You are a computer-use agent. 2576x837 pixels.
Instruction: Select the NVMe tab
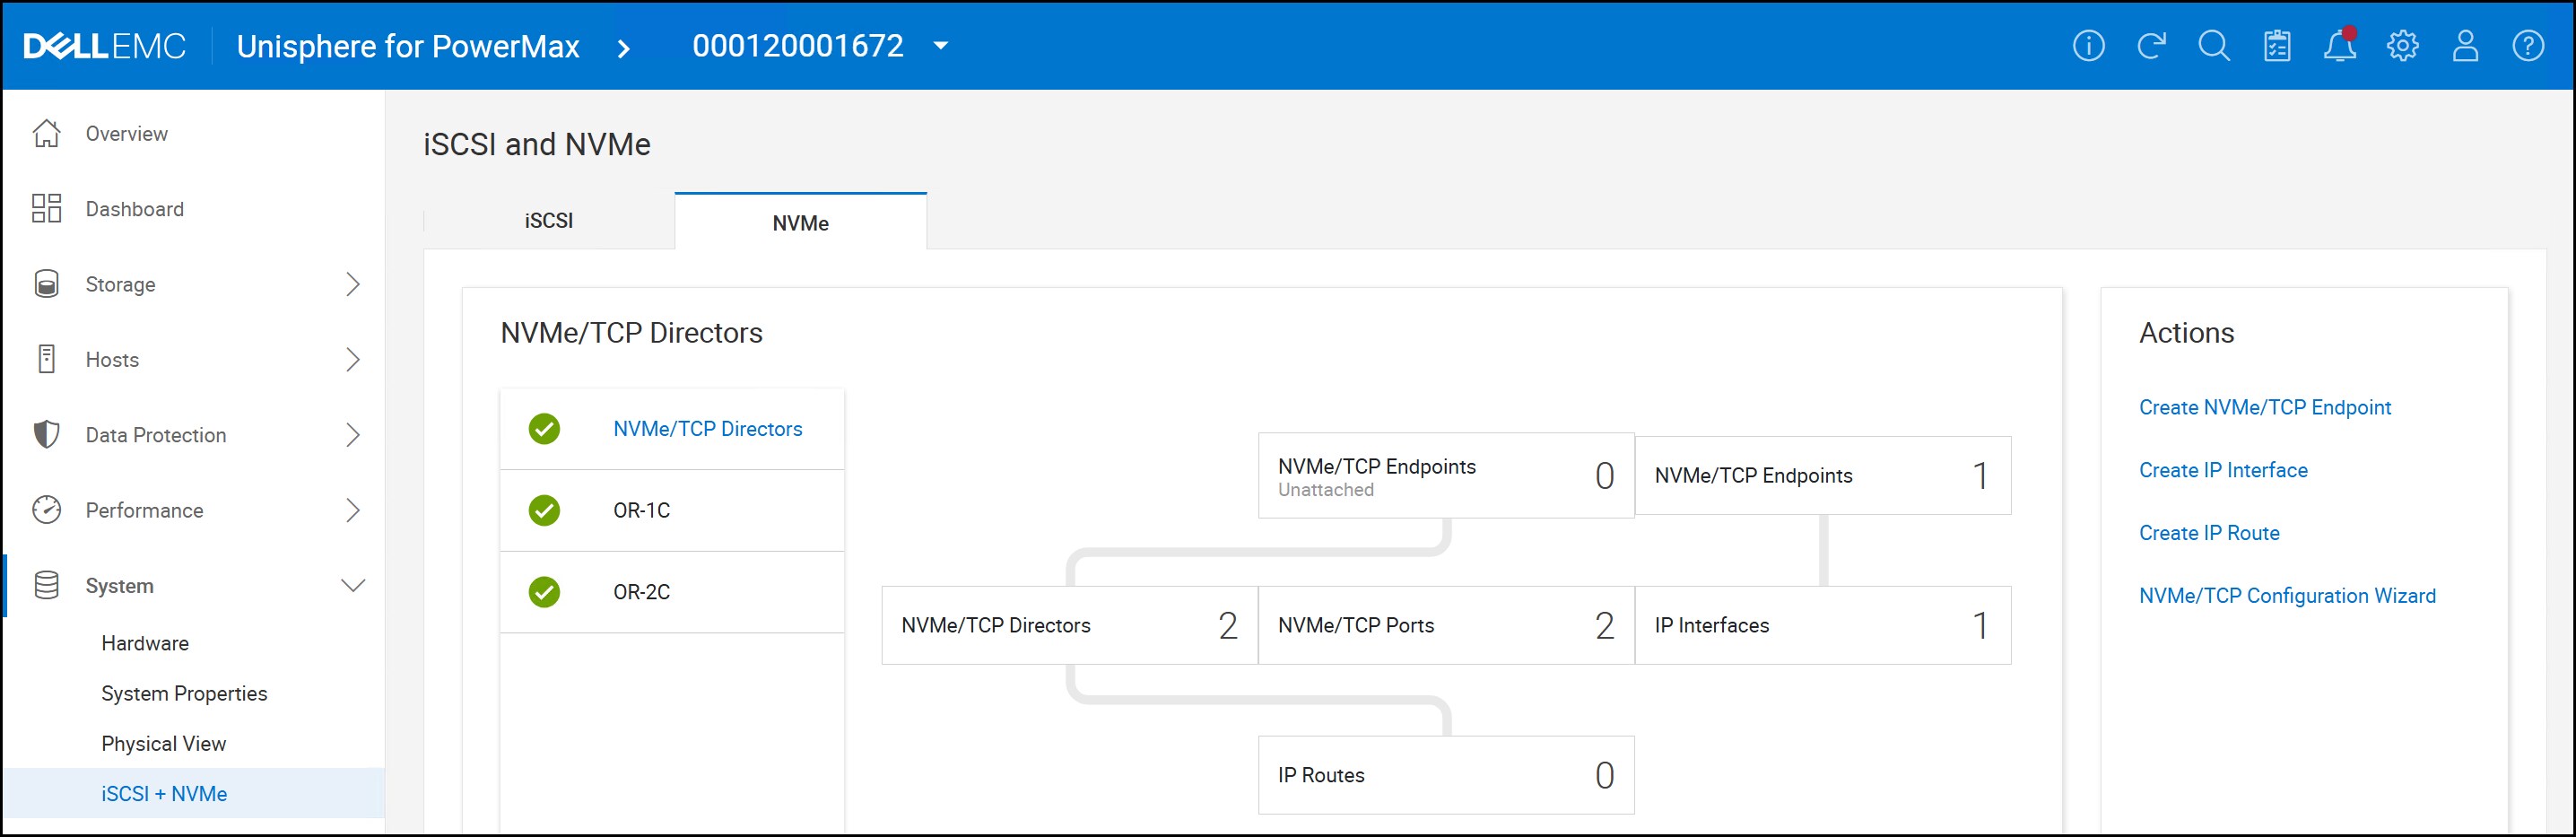801,222
